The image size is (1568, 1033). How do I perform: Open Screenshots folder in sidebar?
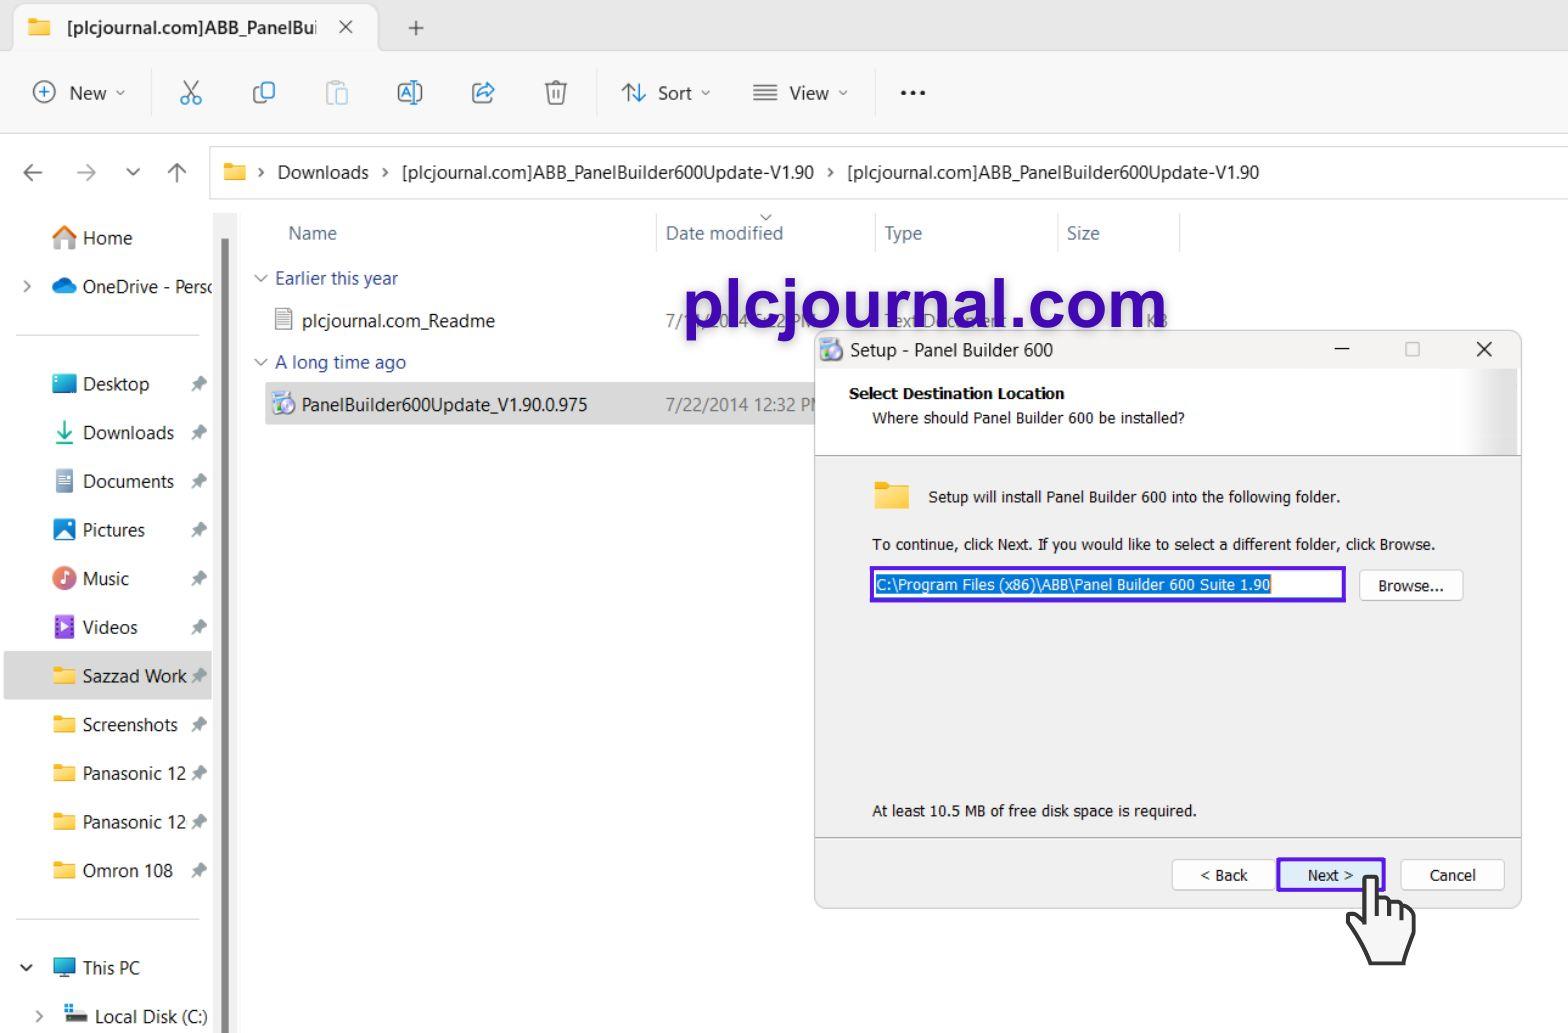[x=115, y=725]
